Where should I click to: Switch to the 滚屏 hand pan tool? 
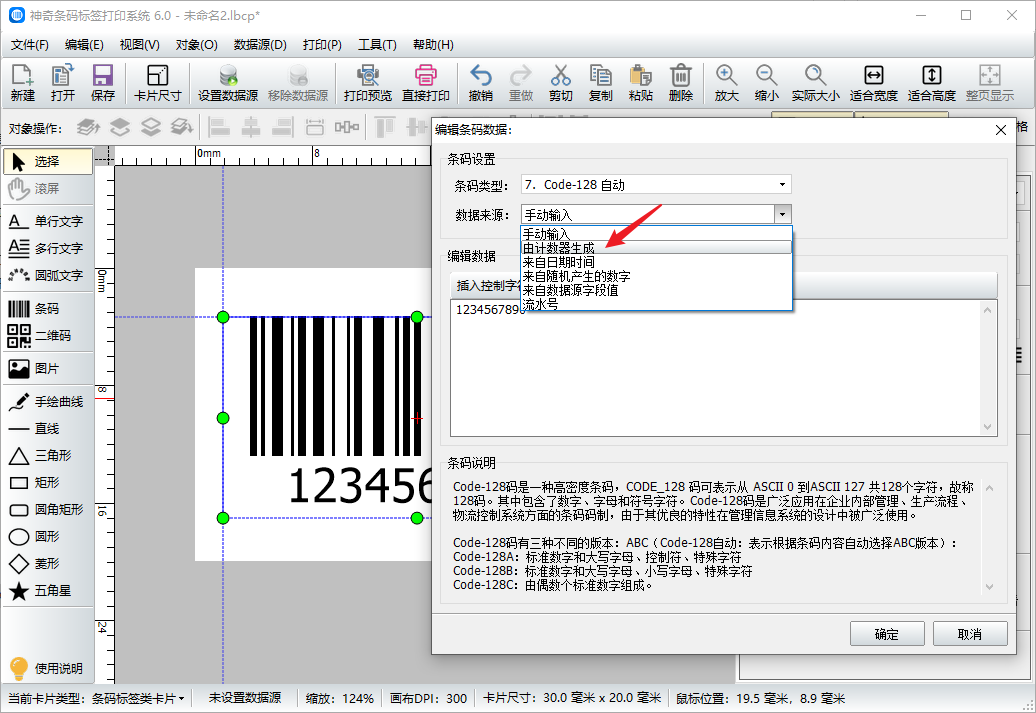[x=48, y=188]
